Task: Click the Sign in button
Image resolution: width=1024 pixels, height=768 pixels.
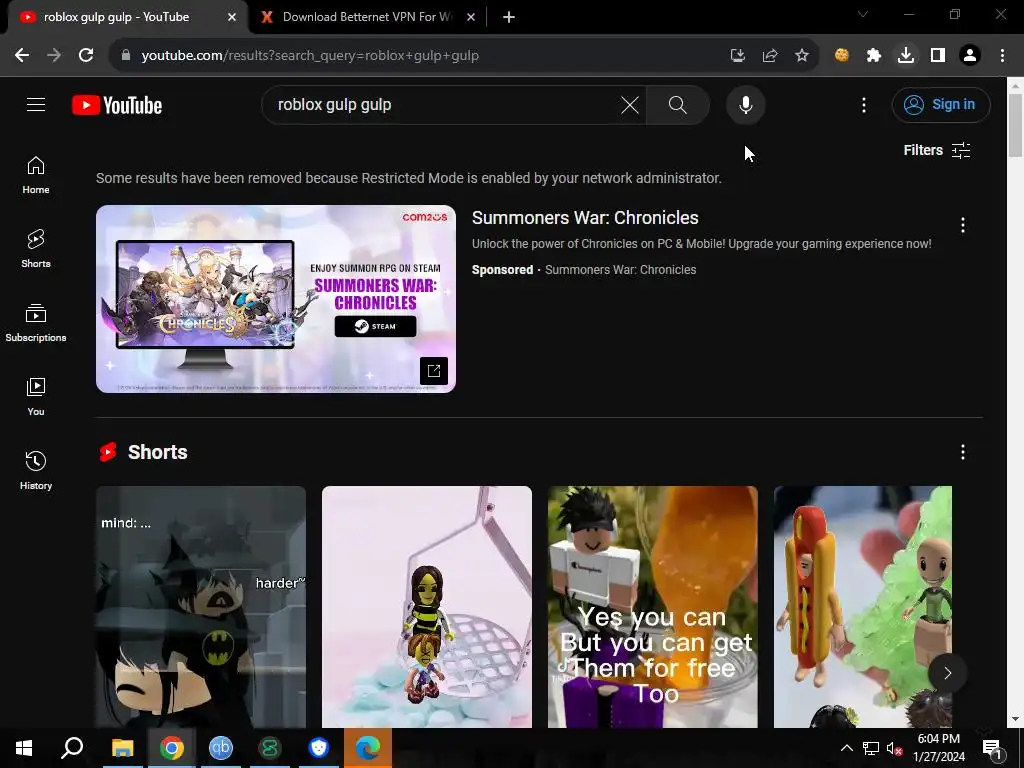Action: click(941, 104)
